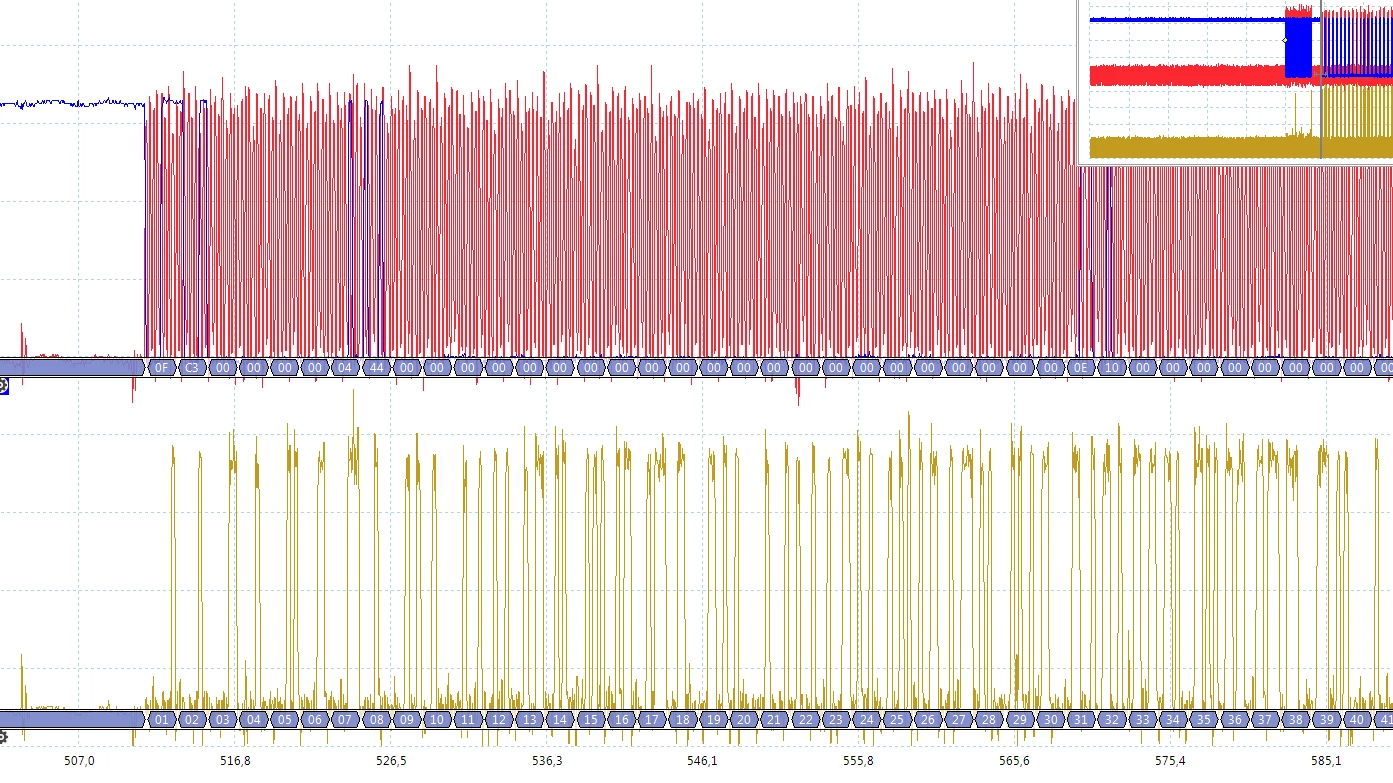Select decoded byte 0E in upper decoder row
The height and width of the screenshot is (783, 1393).
[x=1080, y=368]
